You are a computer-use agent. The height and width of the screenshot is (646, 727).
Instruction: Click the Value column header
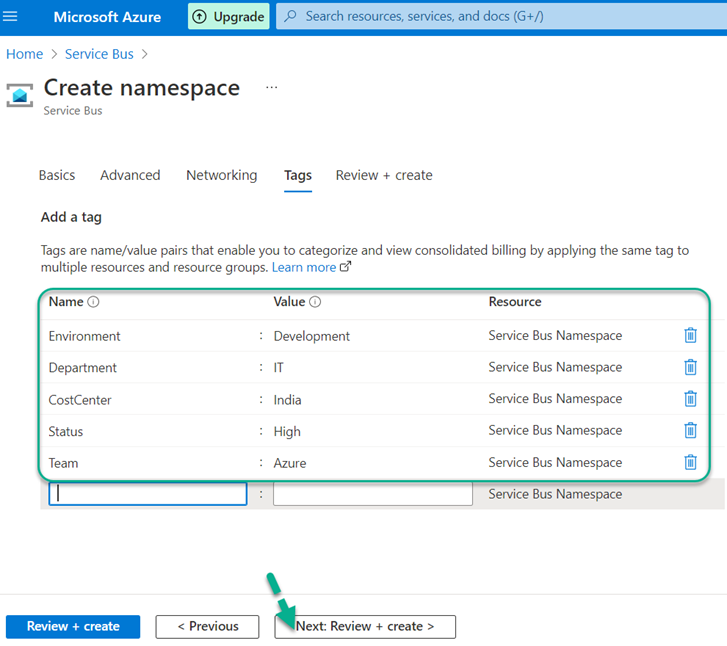(x=289, y=302)
